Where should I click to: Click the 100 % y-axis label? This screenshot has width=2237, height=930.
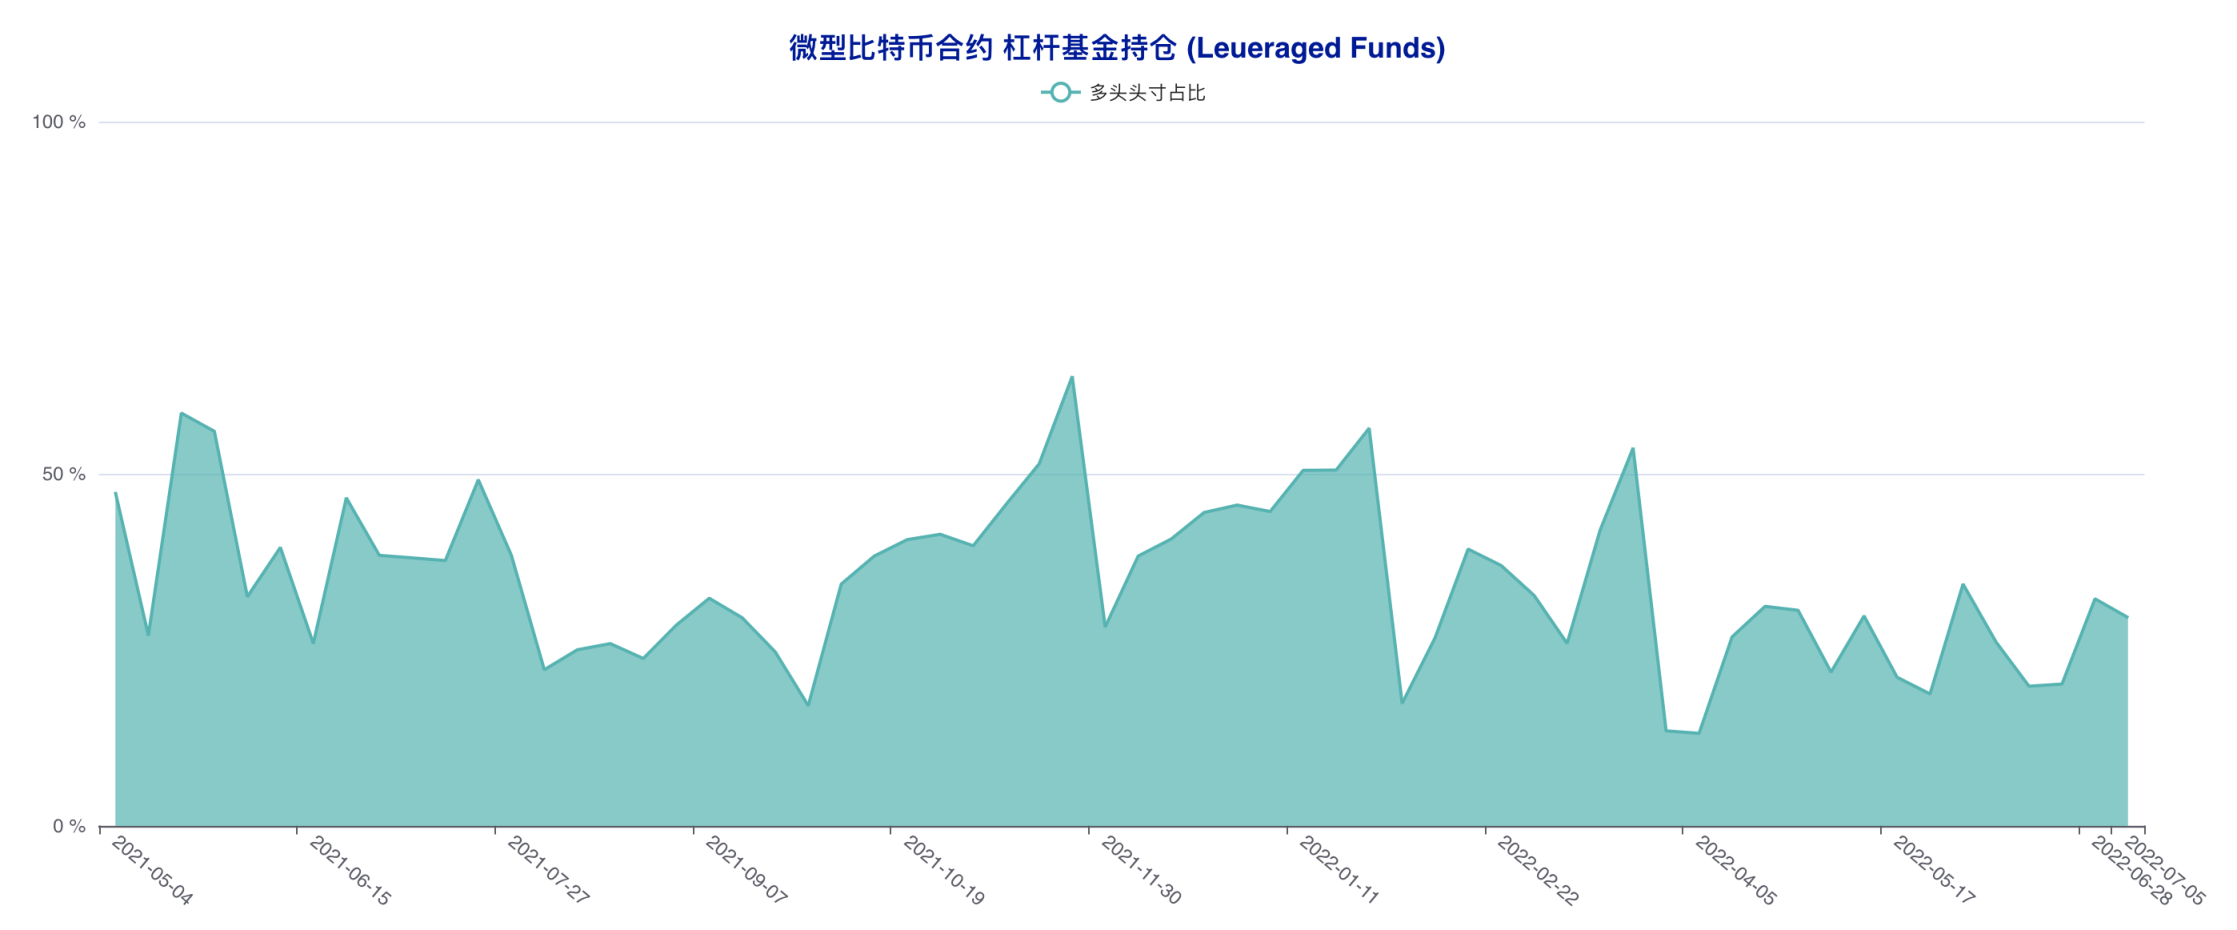point(59,122)
